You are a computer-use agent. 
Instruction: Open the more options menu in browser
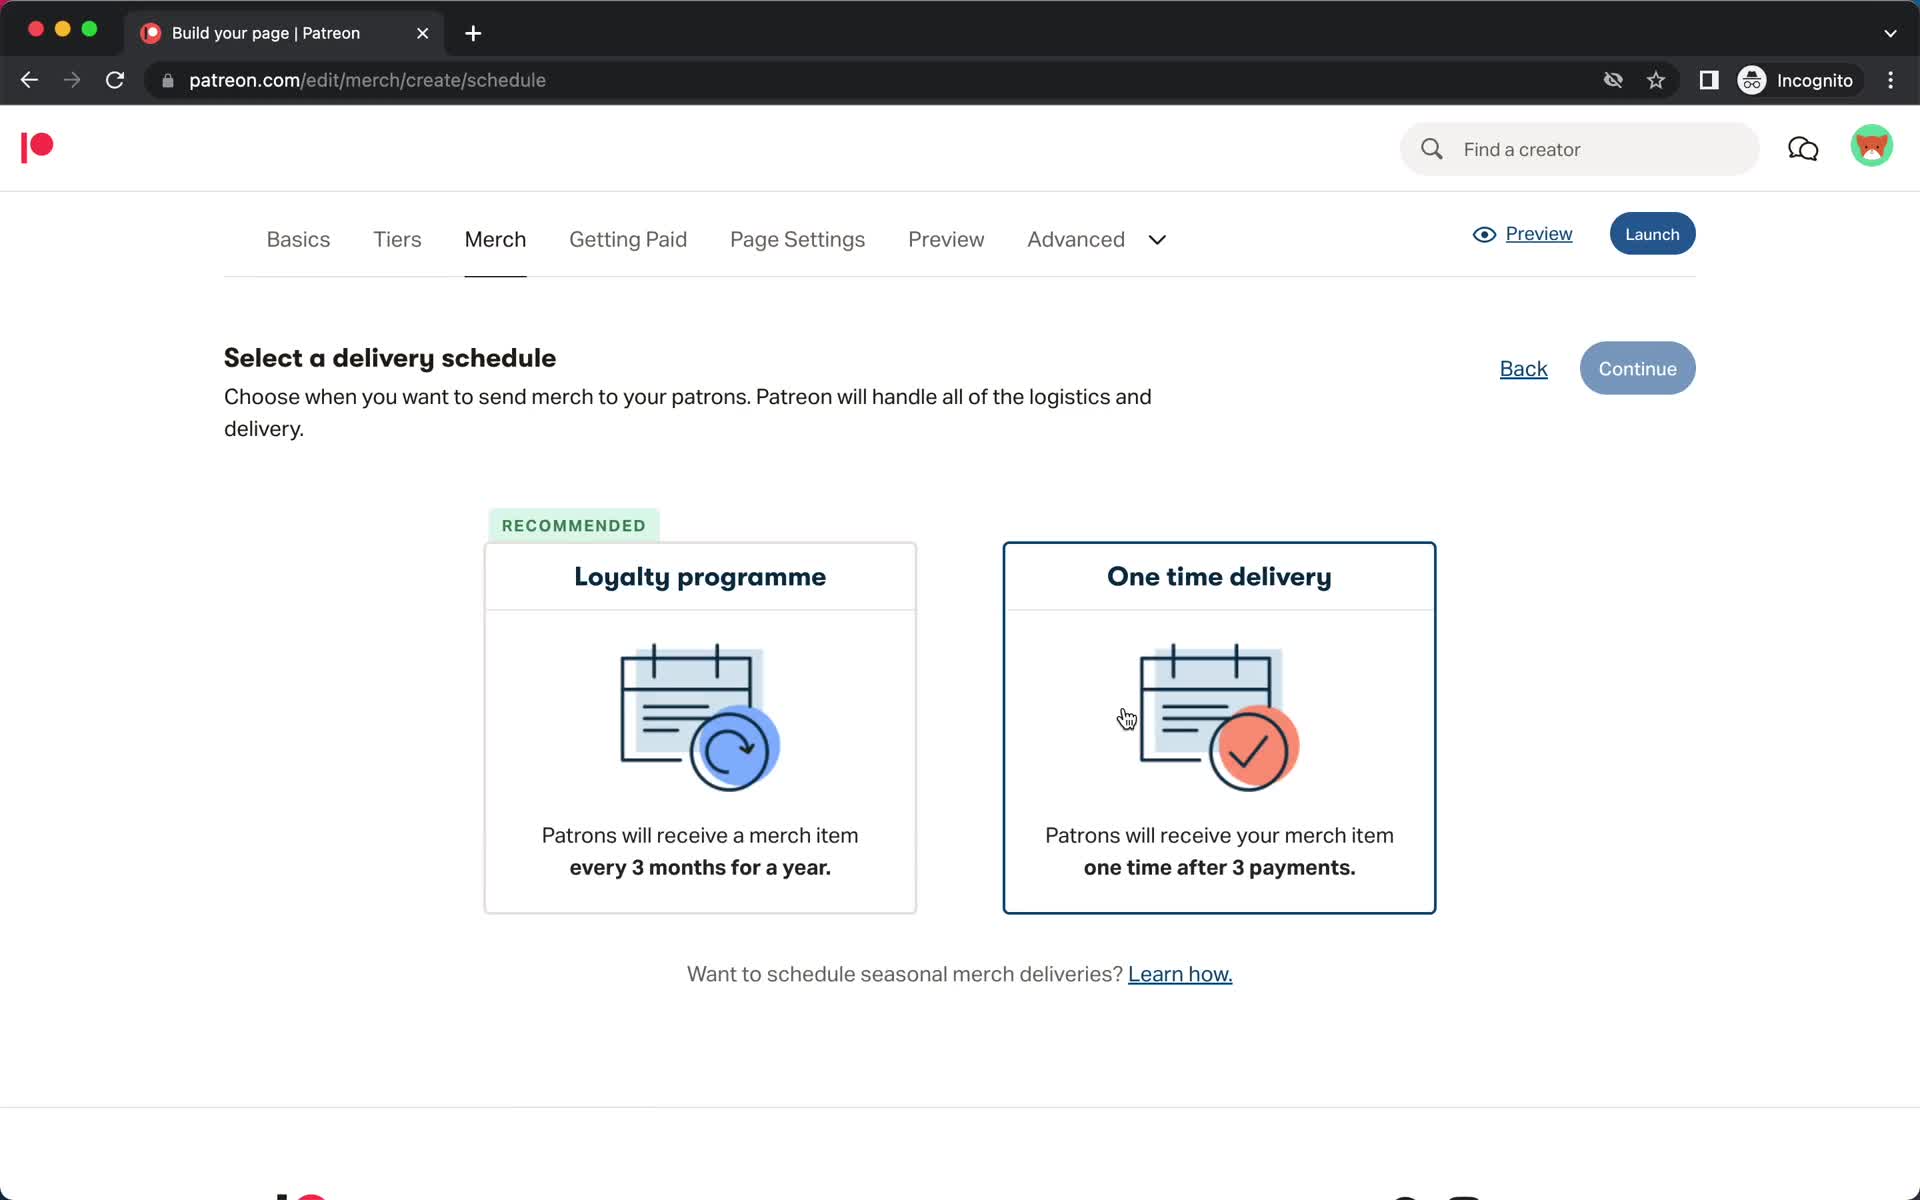click(x=1894, y=80)
